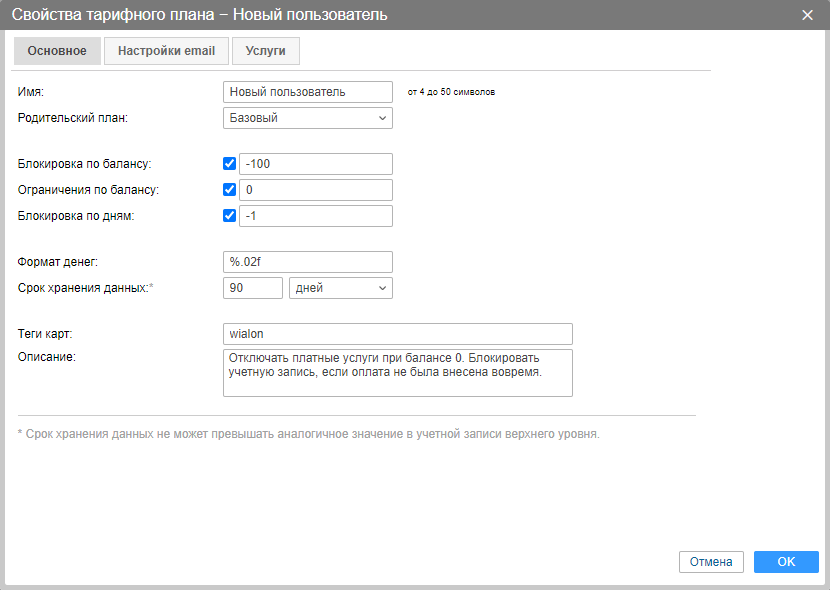The width and height of the screenshot is (830, 590).
Task: Close the billing plan properties dialog
Action: (808, 15)
